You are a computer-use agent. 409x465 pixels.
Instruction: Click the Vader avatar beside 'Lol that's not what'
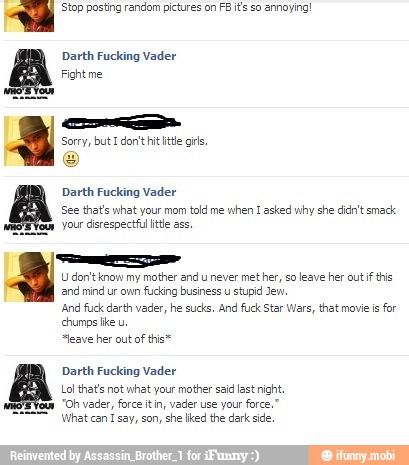[29, 389]
